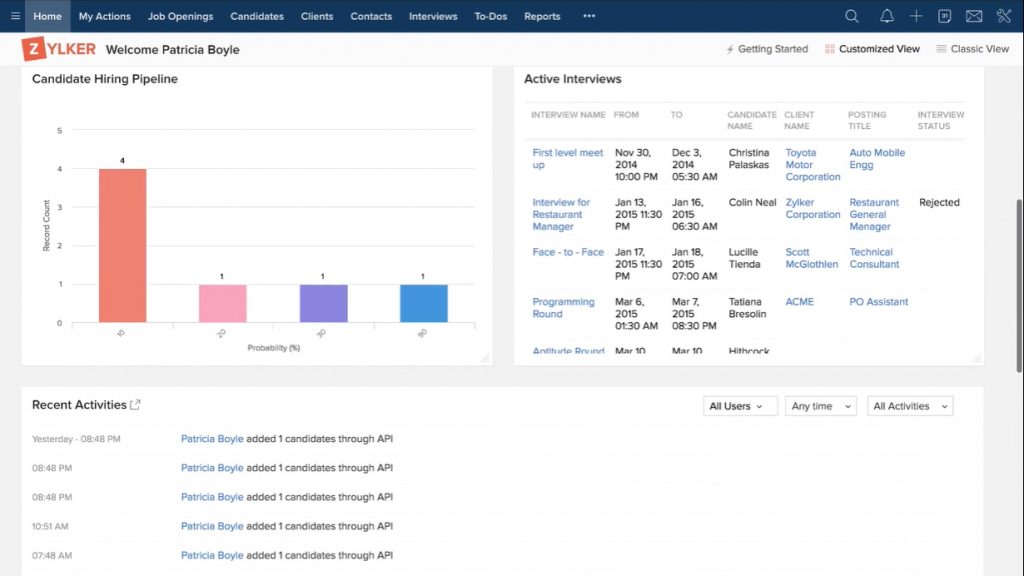Click the setup tools icon
The height and width of the screenshot is (576, 1024).
(1004, 15)
